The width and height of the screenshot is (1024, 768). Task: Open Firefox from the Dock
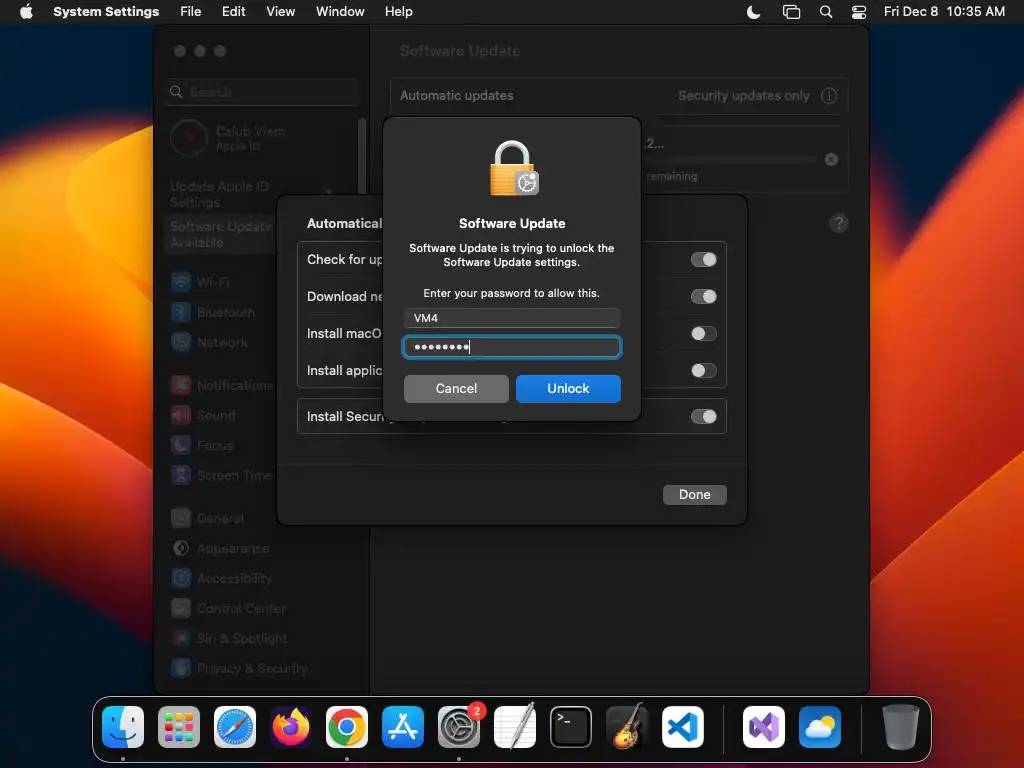pos(291,727)
